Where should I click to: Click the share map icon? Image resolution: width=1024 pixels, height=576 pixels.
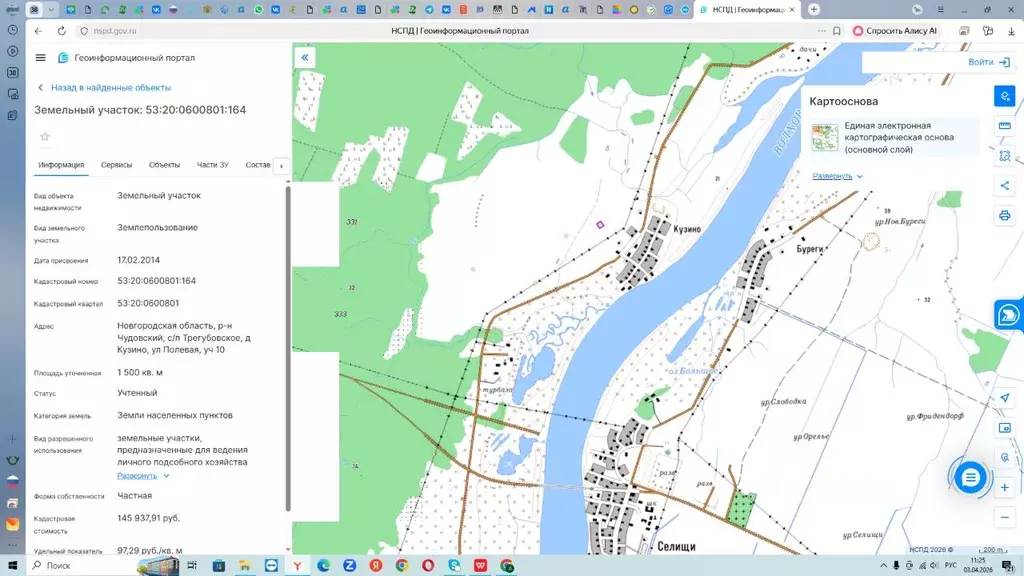tap(1005, 185)
